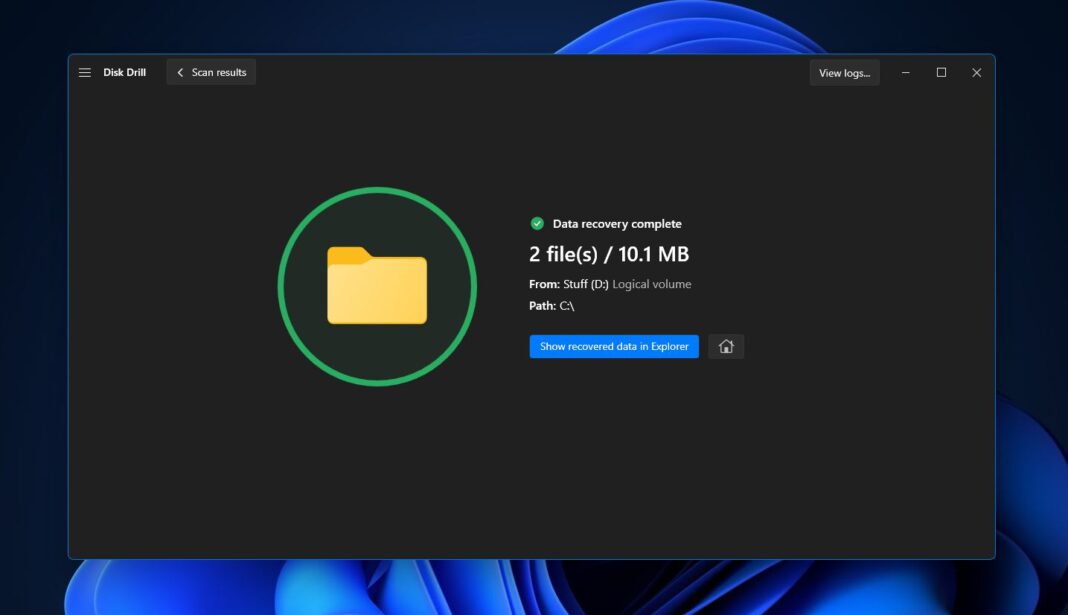This screenshot has width=1068, height=615.
Task: Maximize the Disk Drill window
Action: 941,72
